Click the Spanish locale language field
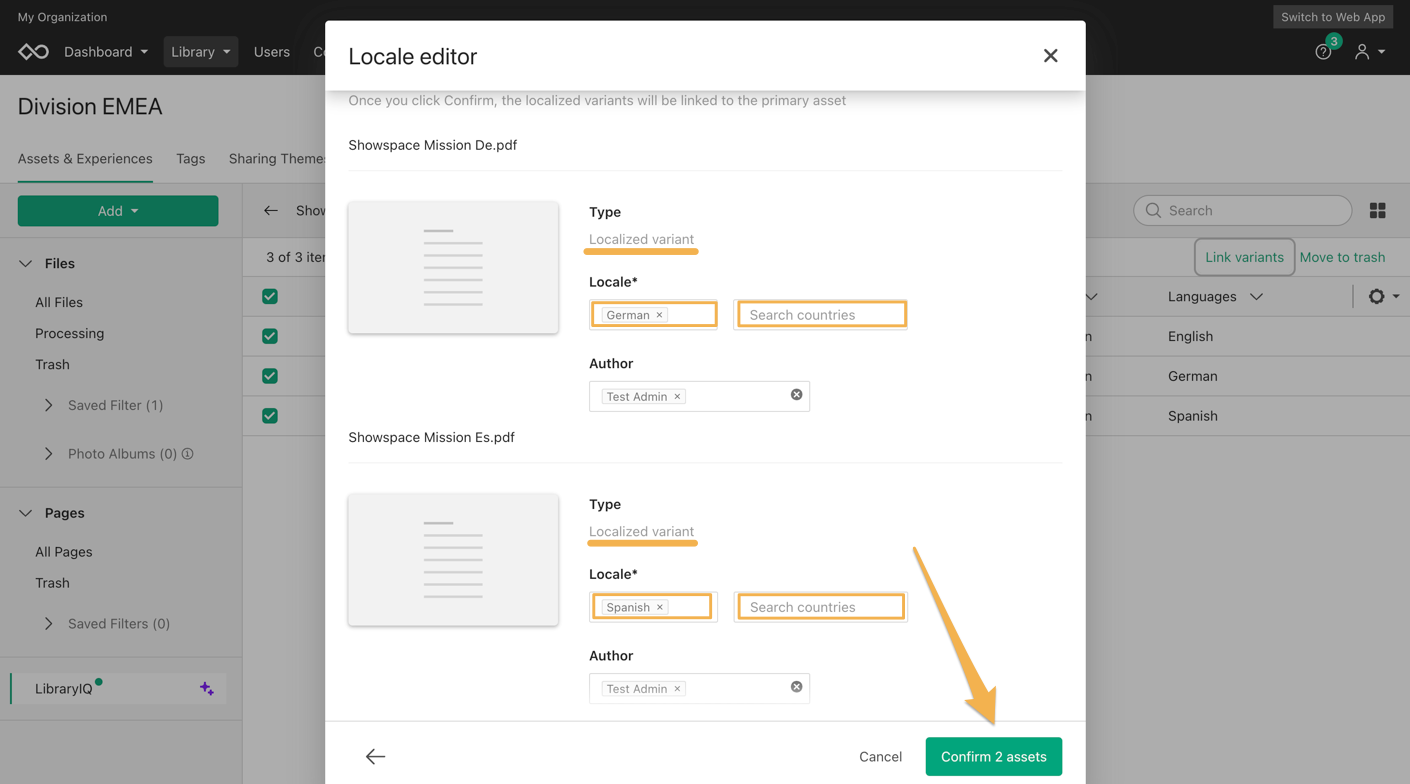1410x784 pixels. click(x=653, y=607)
